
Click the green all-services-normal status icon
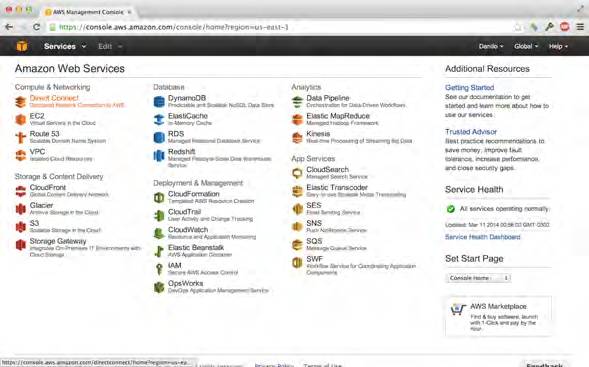tap(451, 209)
